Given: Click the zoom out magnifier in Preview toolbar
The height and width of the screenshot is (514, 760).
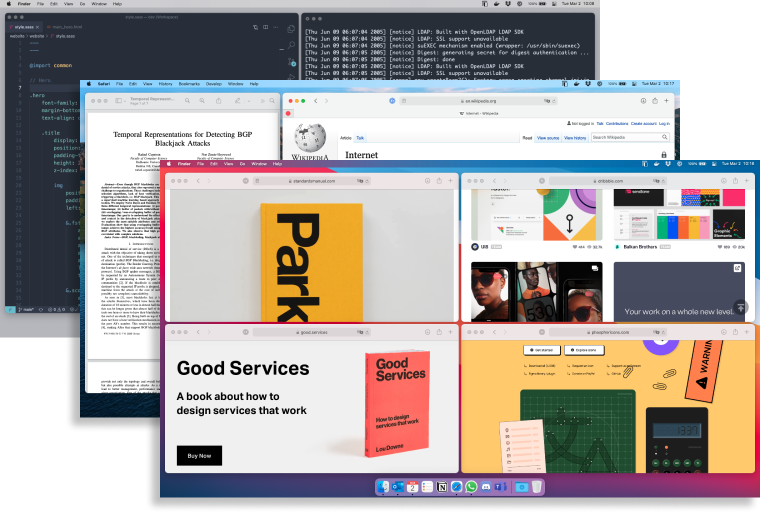Looking at the screenshot, I should pos(187,101).
